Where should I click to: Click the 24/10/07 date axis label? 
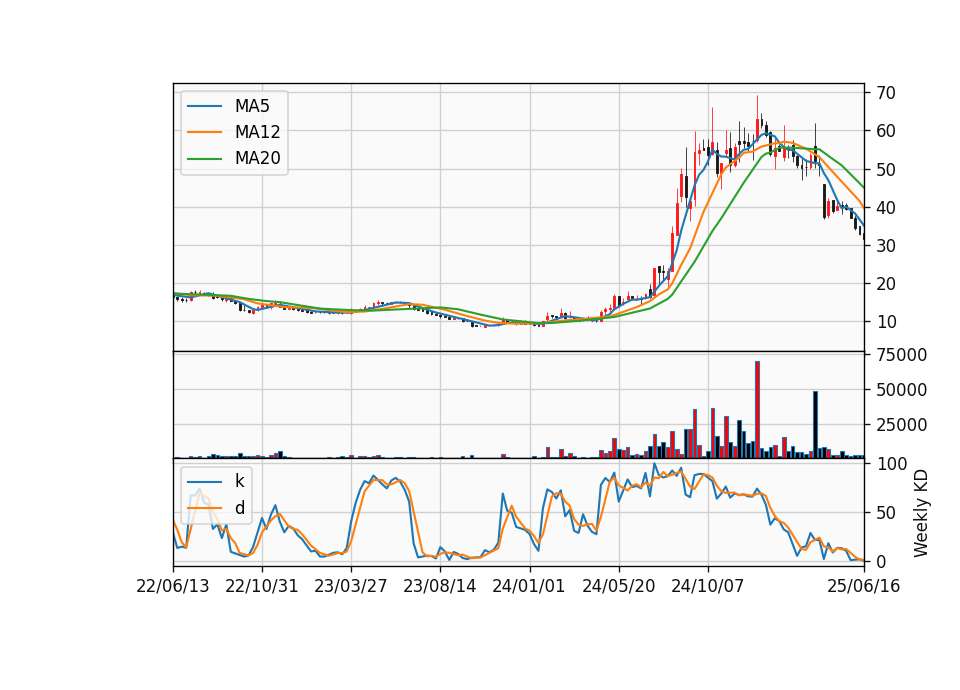click(x=708, y=586)
